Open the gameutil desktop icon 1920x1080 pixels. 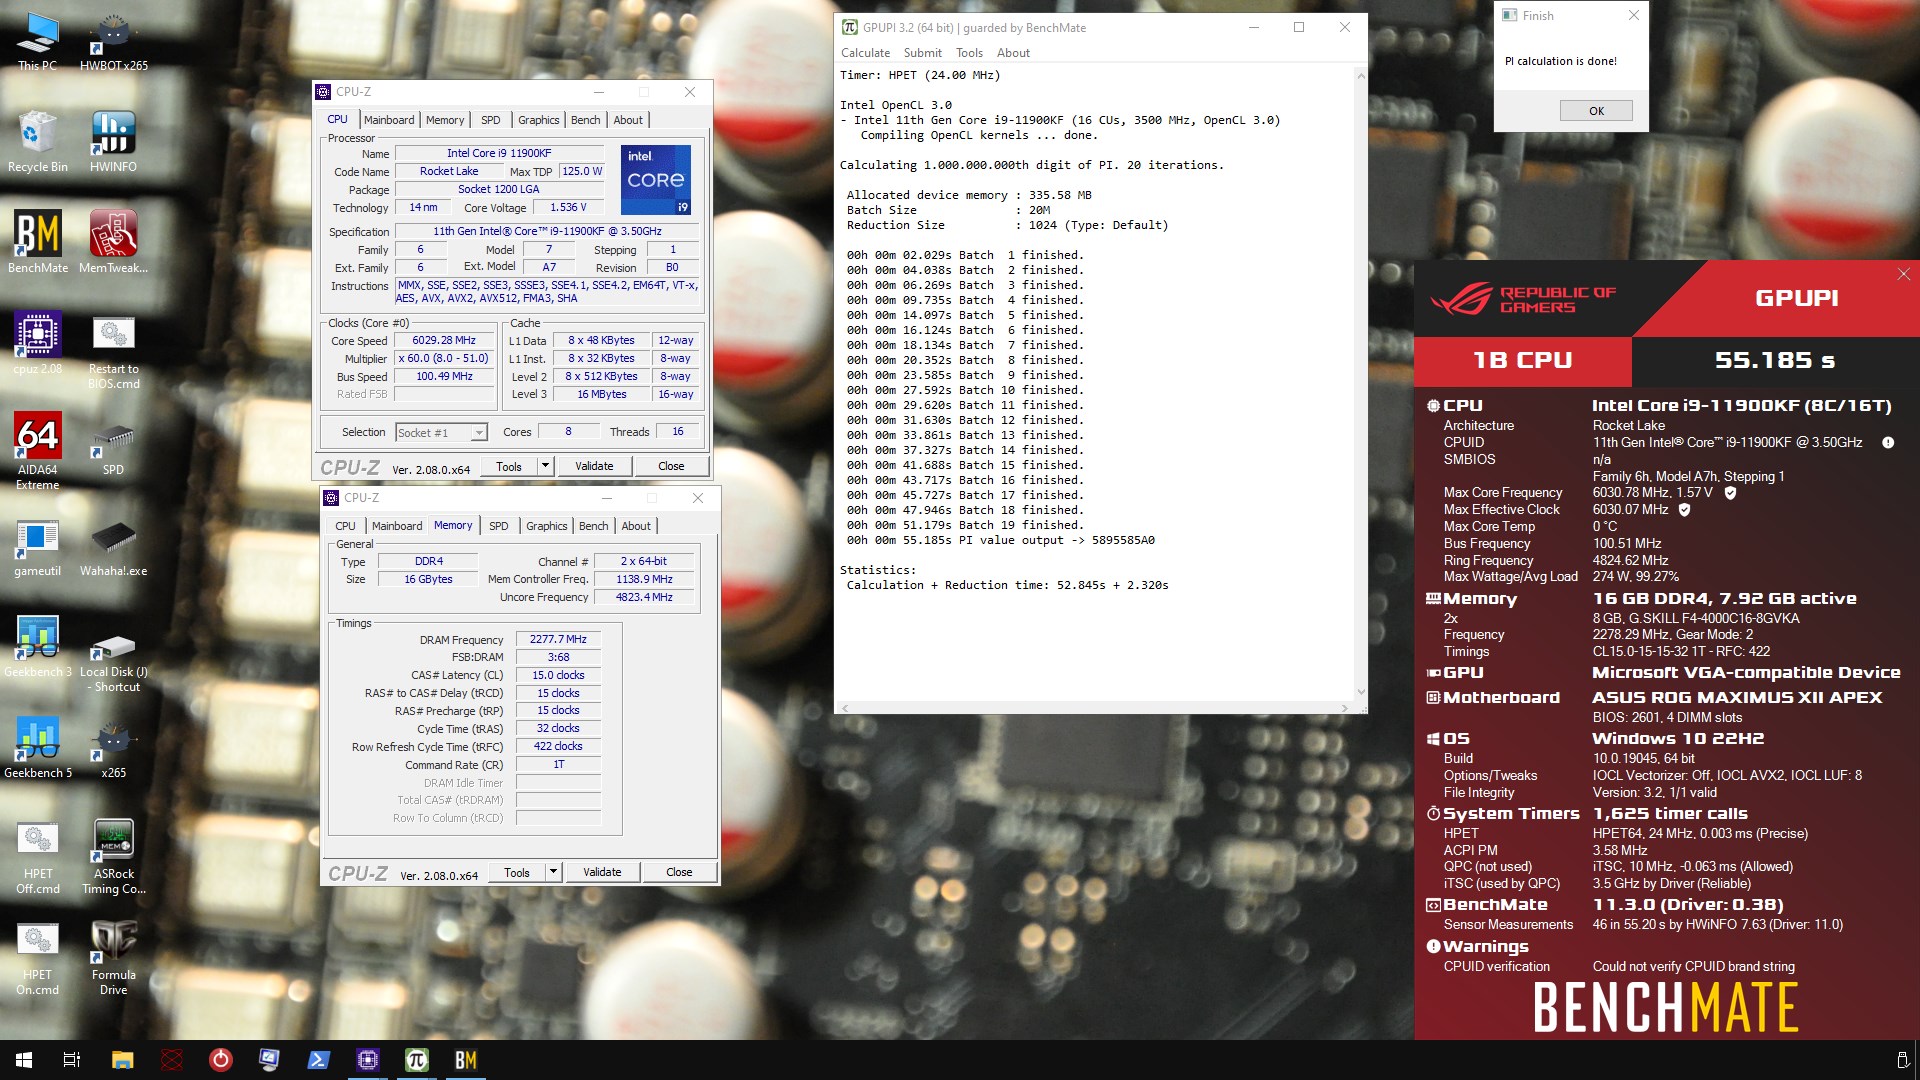coord(37,547)
